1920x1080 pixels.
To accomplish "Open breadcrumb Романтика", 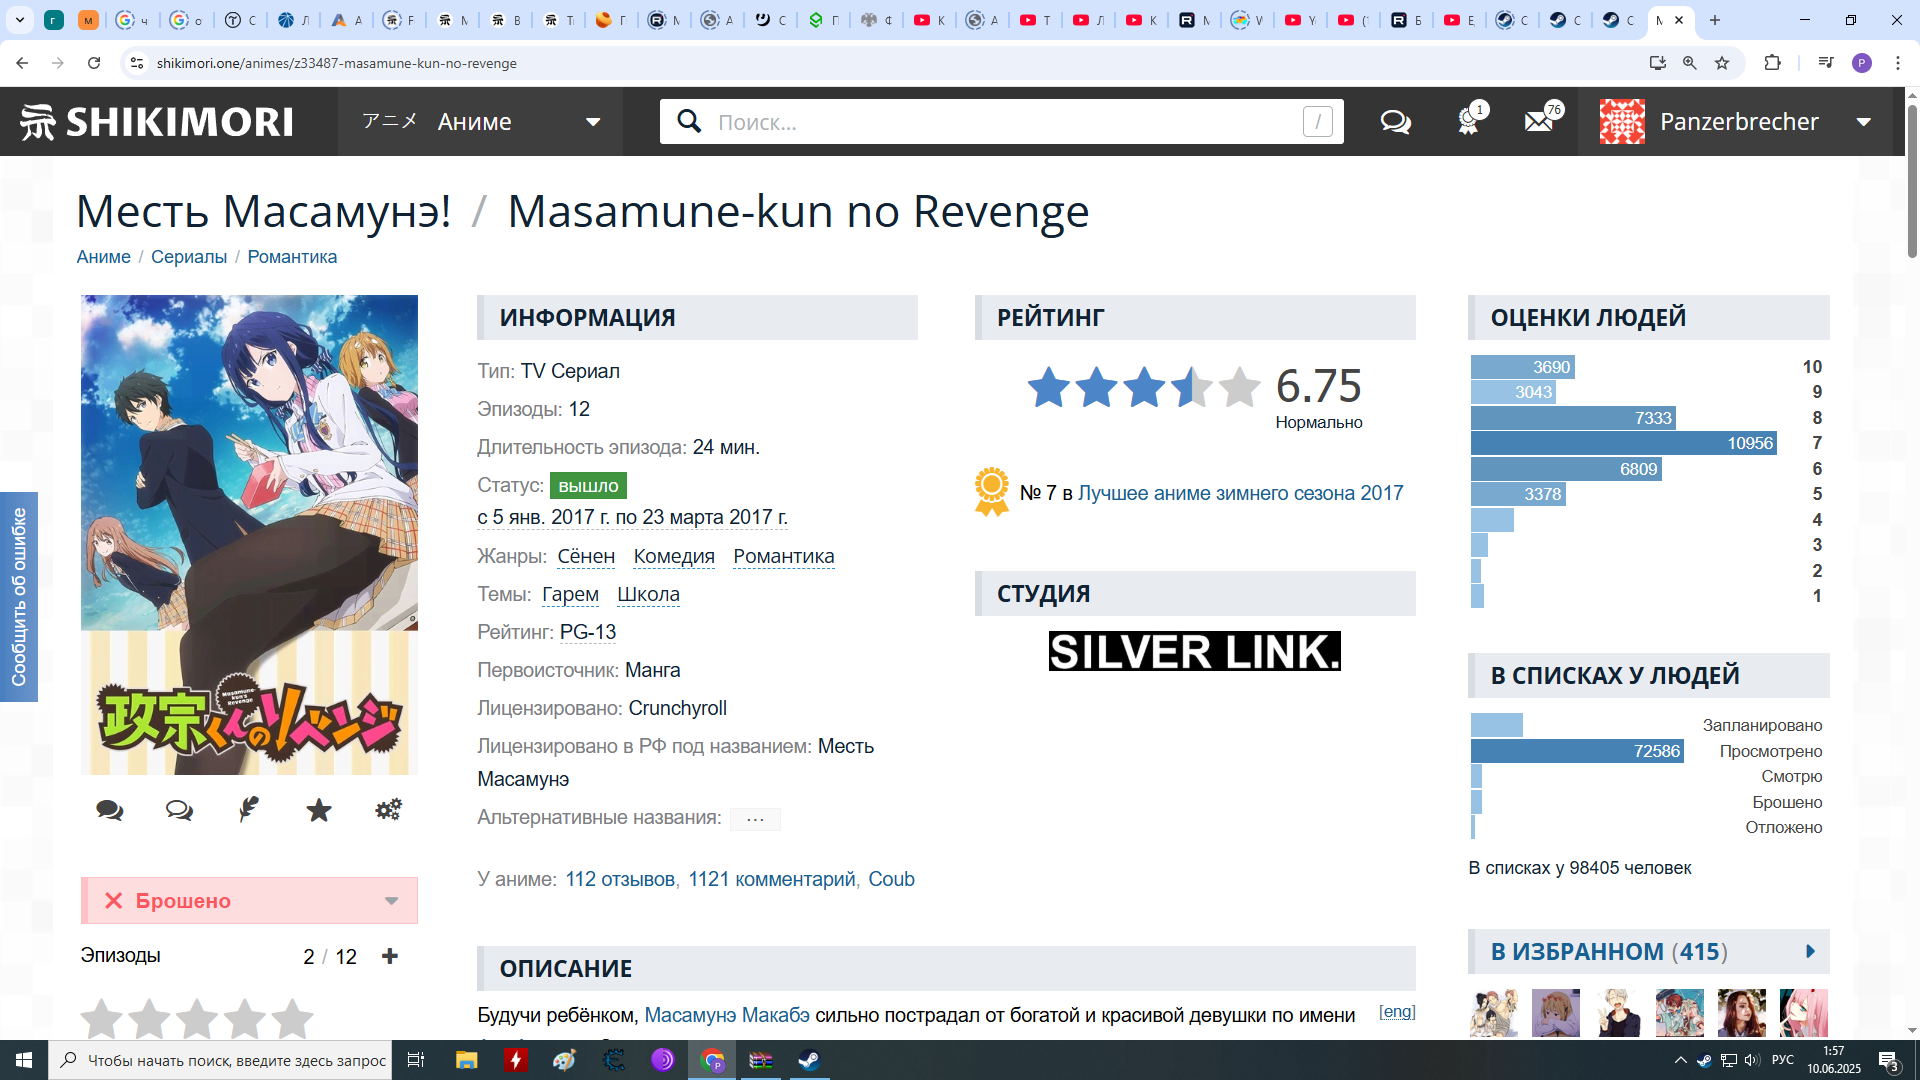I will tap(292, 257).
